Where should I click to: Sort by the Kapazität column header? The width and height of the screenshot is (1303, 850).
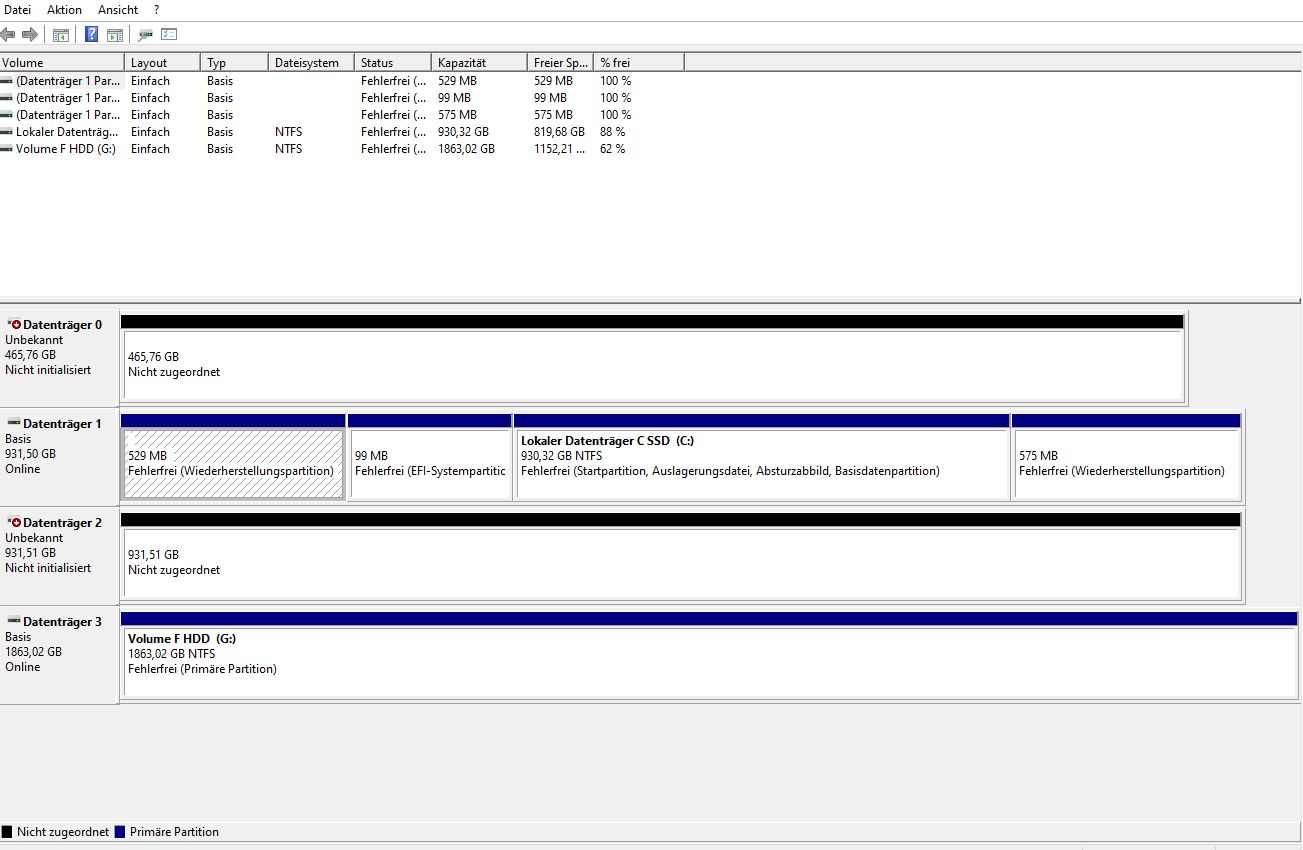click(x=479, y=63)
